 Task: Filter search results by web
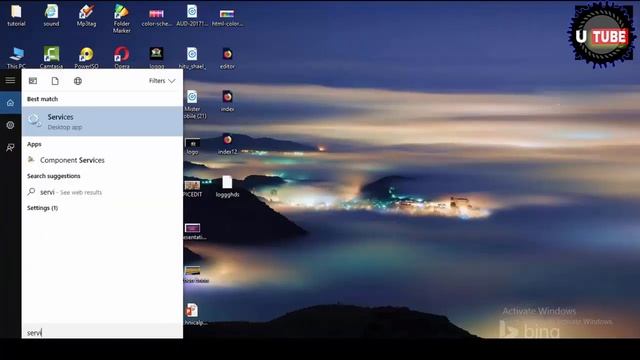pos(78,81)
